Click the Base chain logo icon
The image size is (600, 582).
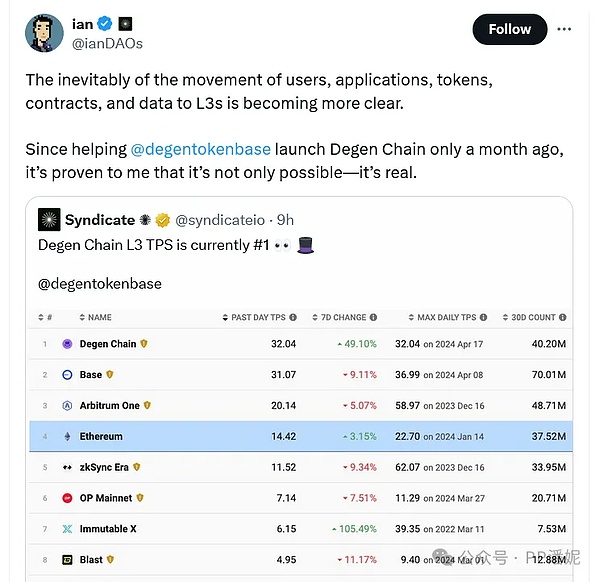click(x=68, y=375)
